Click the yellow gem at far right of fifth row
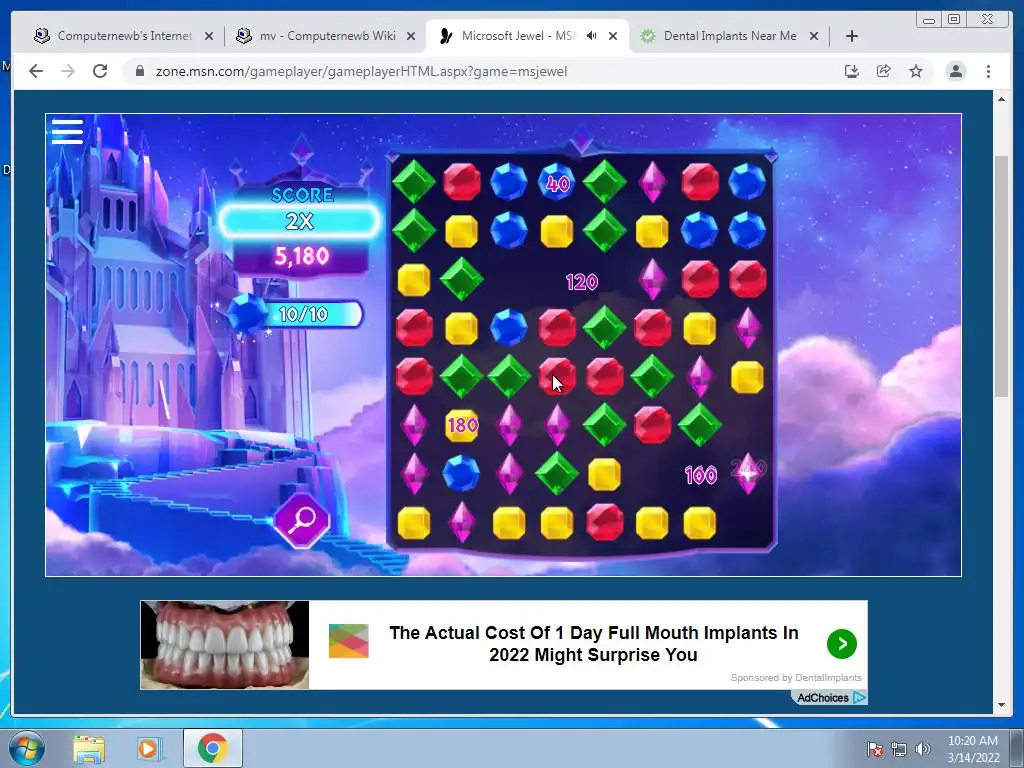1024x768 pixels. pyautogui.click(x=747, y=377)
